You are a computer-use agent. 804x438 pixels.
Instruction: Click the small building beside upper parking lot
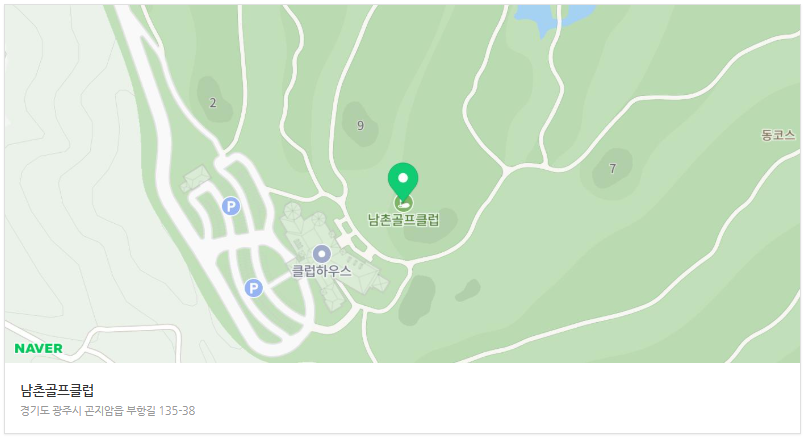(x=196, y=177)
